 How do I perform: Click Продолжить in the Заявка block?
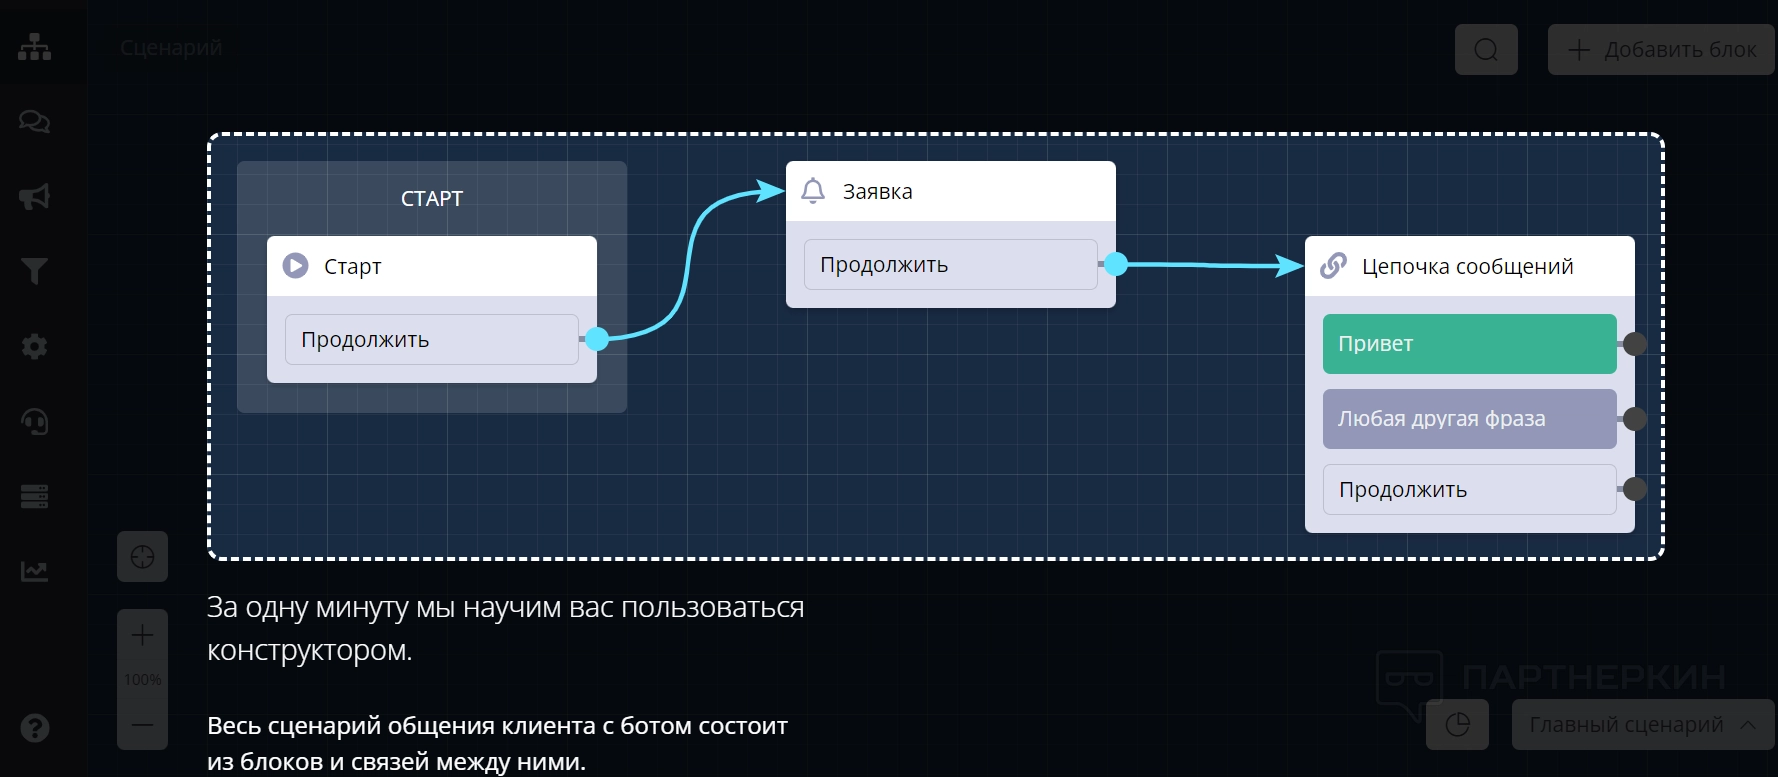(951, 265)
